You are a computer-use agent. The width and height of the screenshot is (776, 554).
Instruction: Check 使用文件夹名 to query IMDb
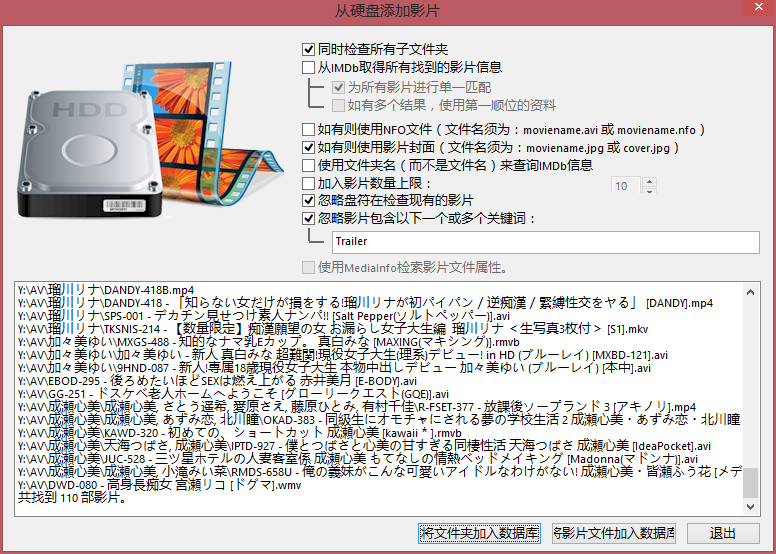(309, 166)
